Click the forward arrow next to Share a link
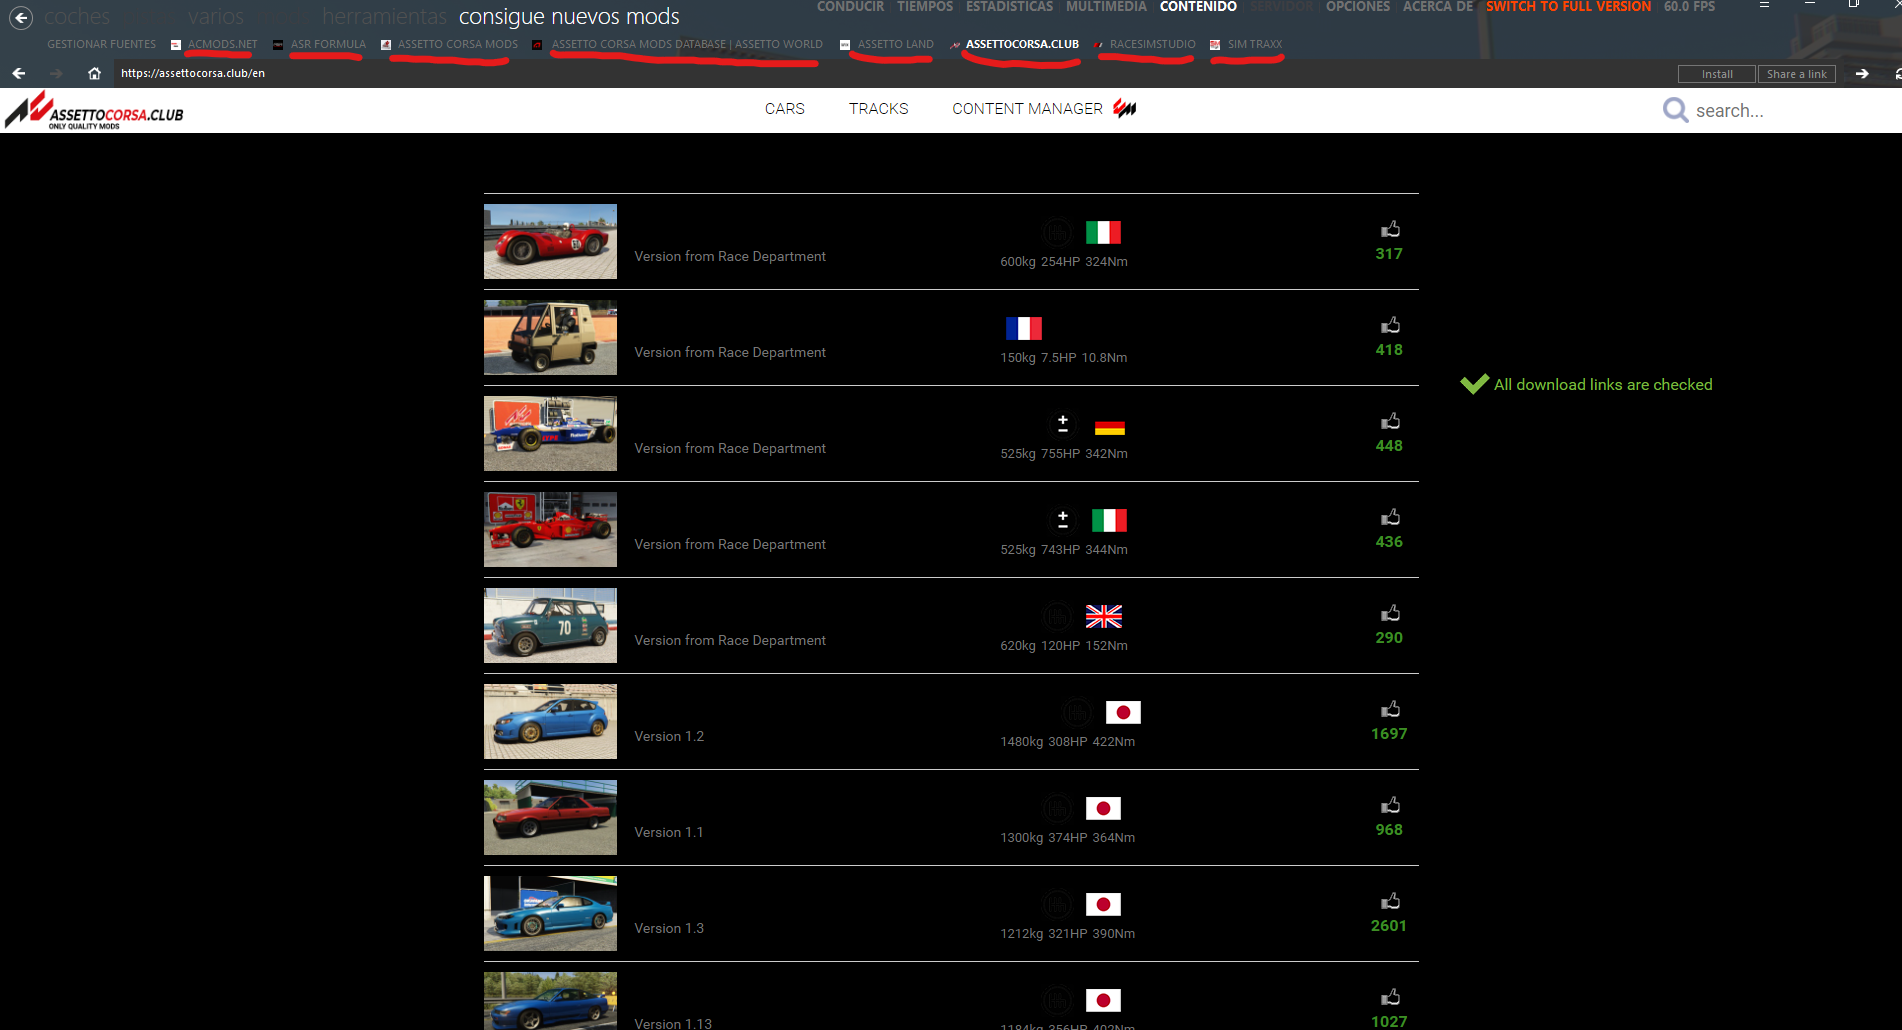 (x=1862, y=73)
